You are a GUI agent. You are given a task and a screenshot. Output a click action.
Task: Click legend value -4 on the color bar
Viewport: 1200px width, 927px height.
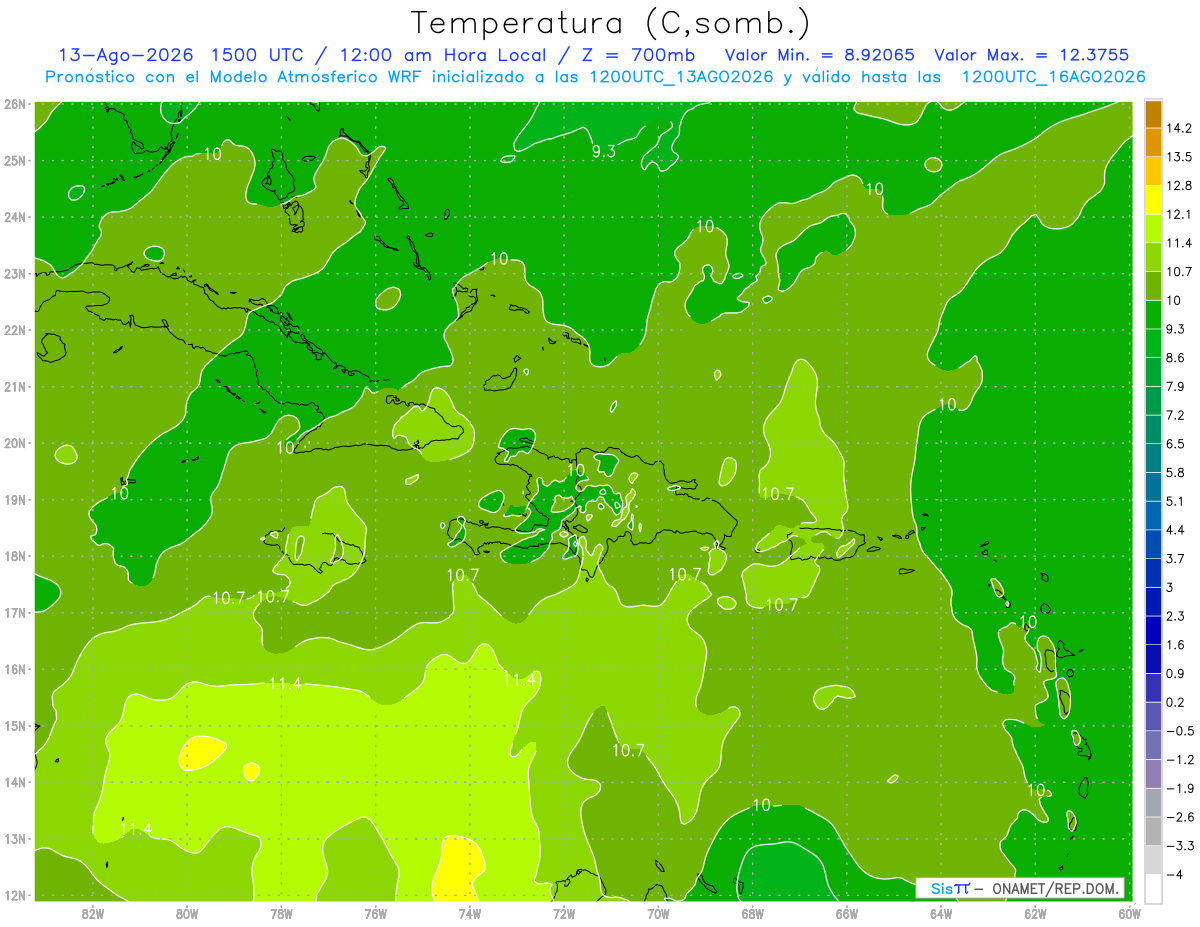[1176, 874]
